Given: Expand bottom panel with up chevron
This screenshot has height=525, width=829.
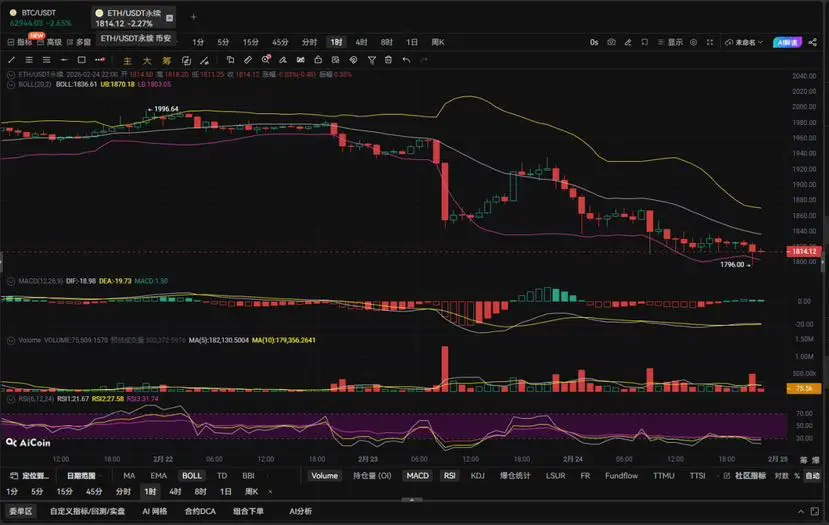Looking at the screenshot, I should [x=800, y=511].
